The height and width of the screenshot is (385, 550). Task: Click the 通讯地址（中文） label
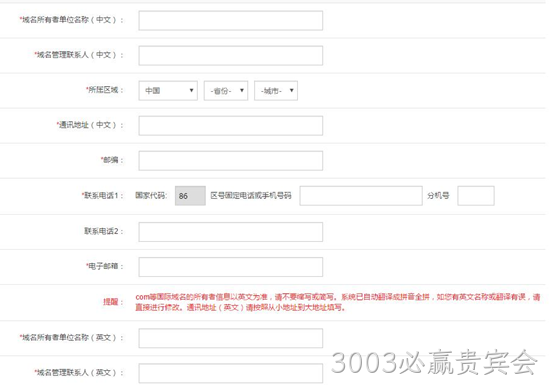click(90, 125)
